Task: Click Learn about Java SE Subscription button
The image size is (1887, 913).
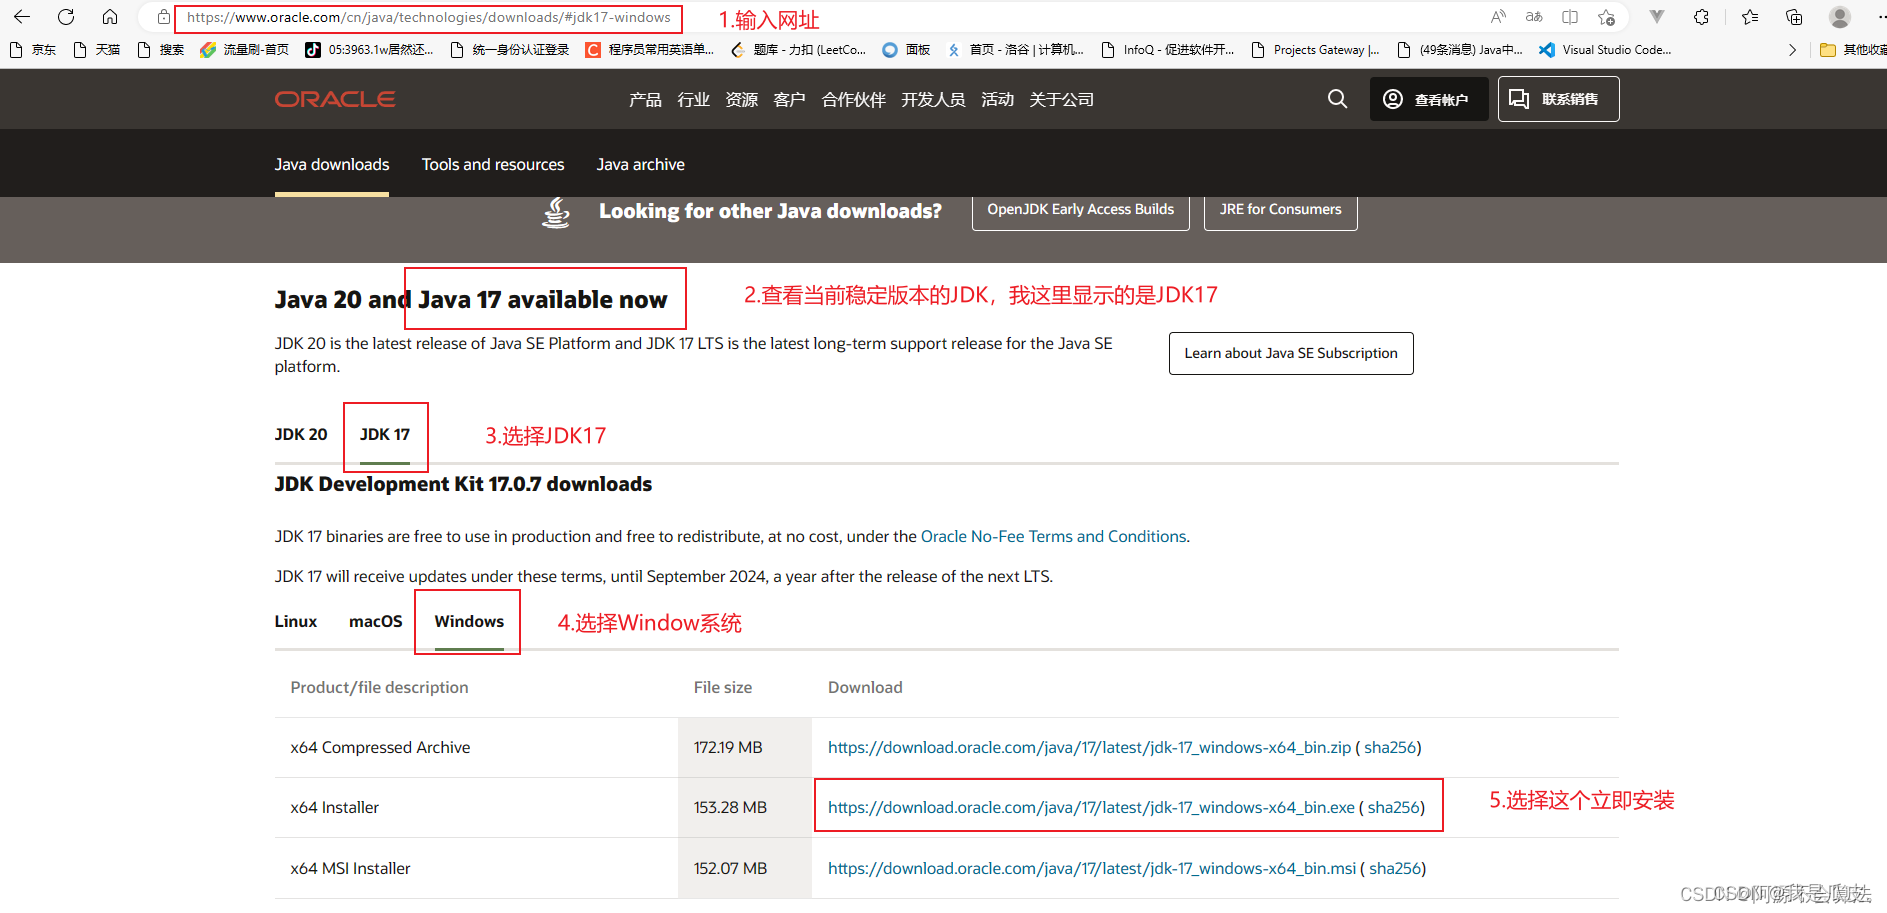Action: point(1291,353)
